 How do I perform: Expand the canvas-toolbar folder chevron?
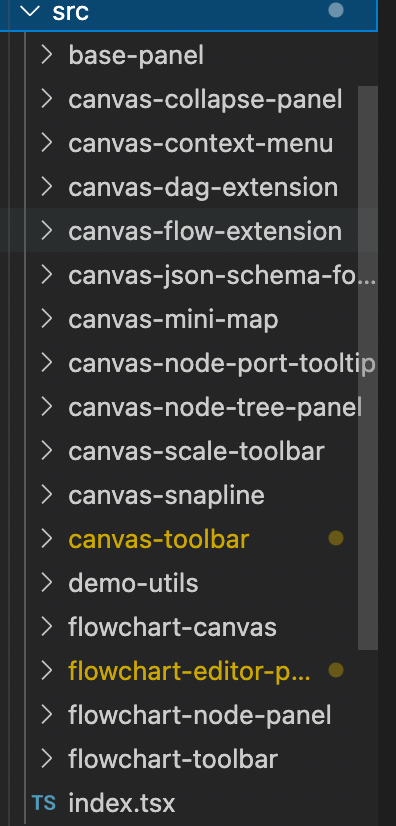point(47,539)
